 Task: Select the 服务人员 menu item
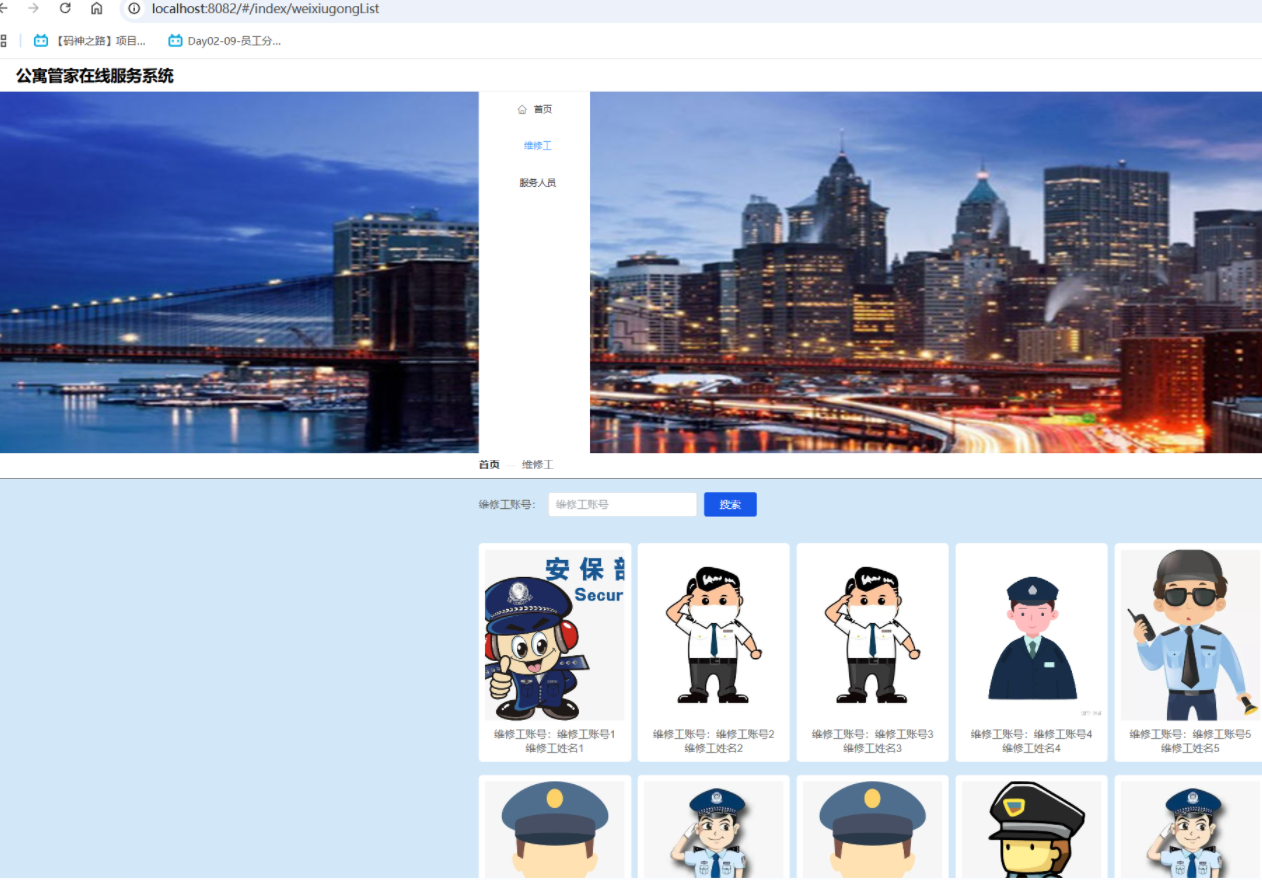[537, 183]
